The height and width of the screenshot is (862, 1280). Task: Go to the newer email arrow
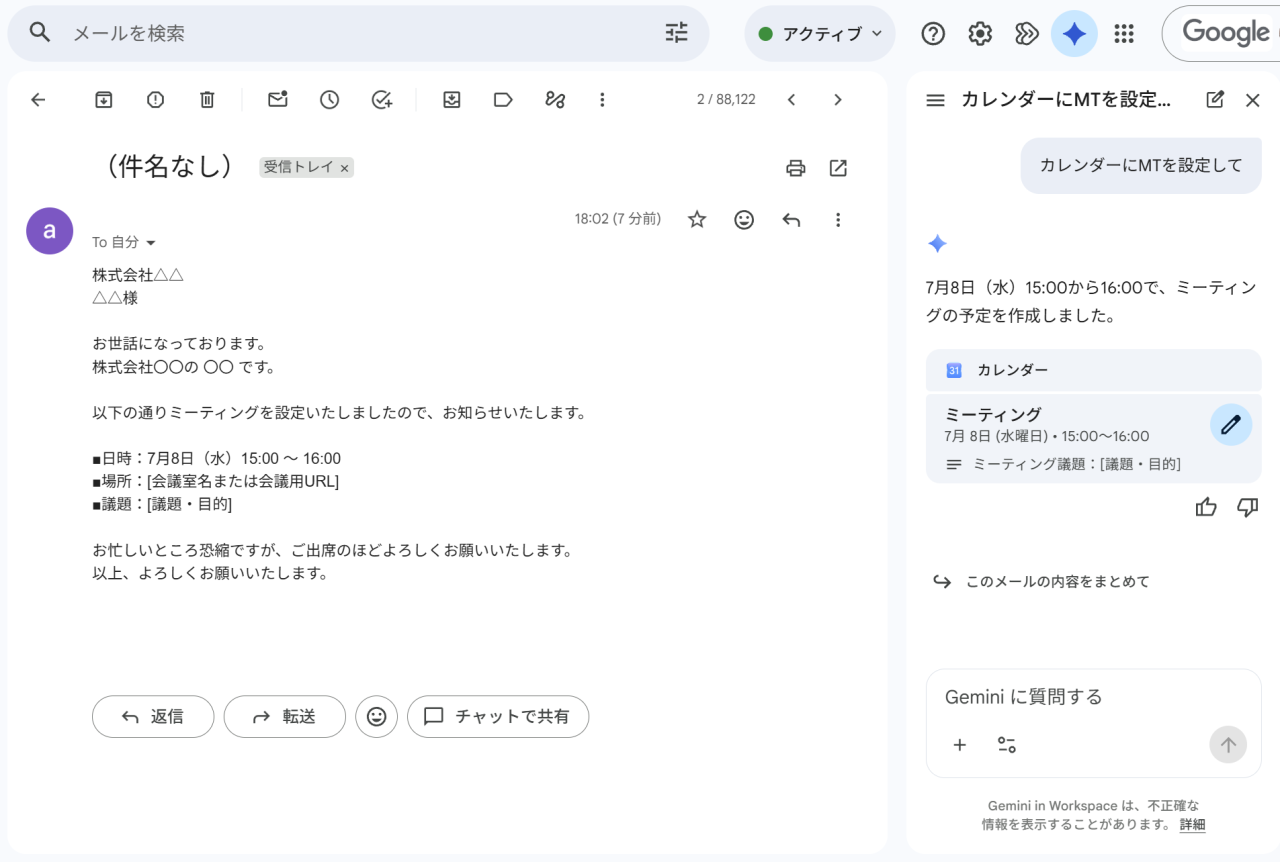tap(791, 99)
